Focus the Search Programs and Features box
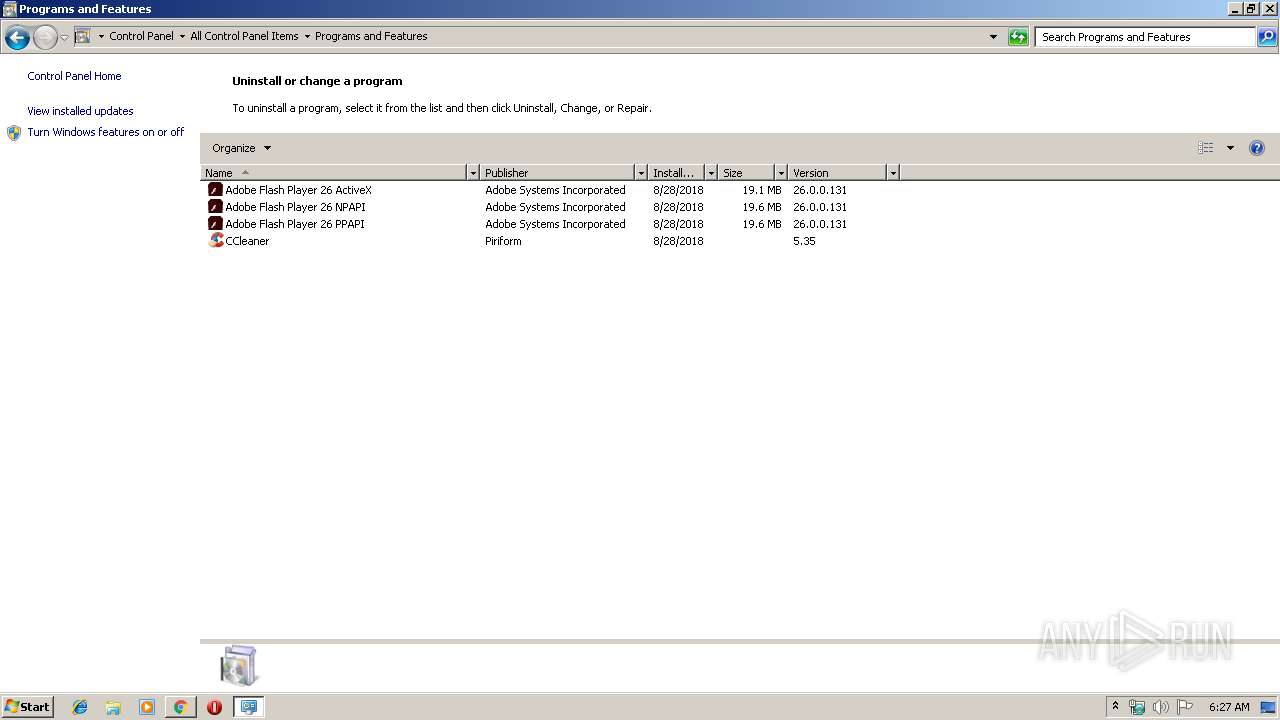 click(x=1145, y=37)
